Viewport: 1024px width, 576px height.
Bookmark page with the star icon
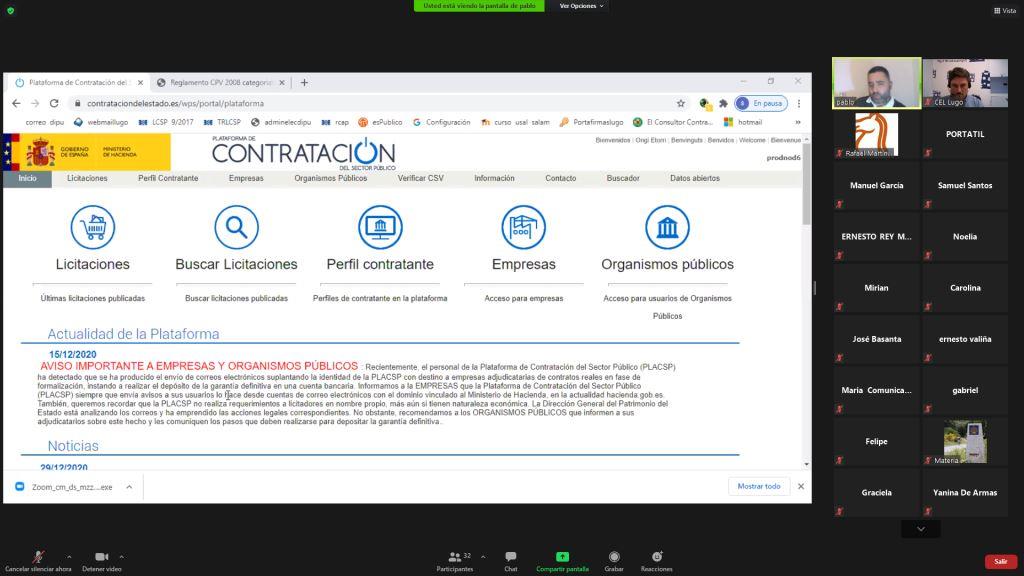point(681,103)
